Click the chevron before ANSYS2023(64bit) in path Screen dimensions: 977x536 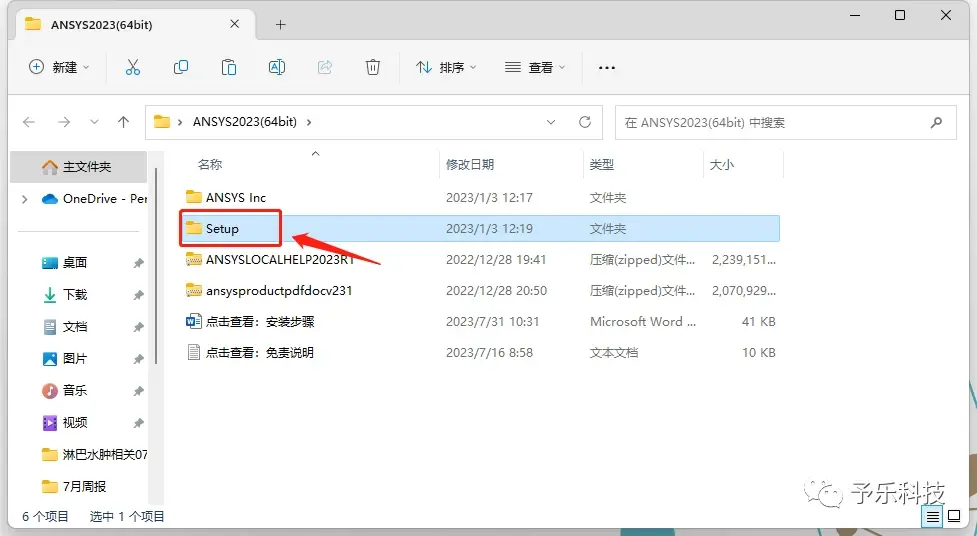(x=180, y=122)
